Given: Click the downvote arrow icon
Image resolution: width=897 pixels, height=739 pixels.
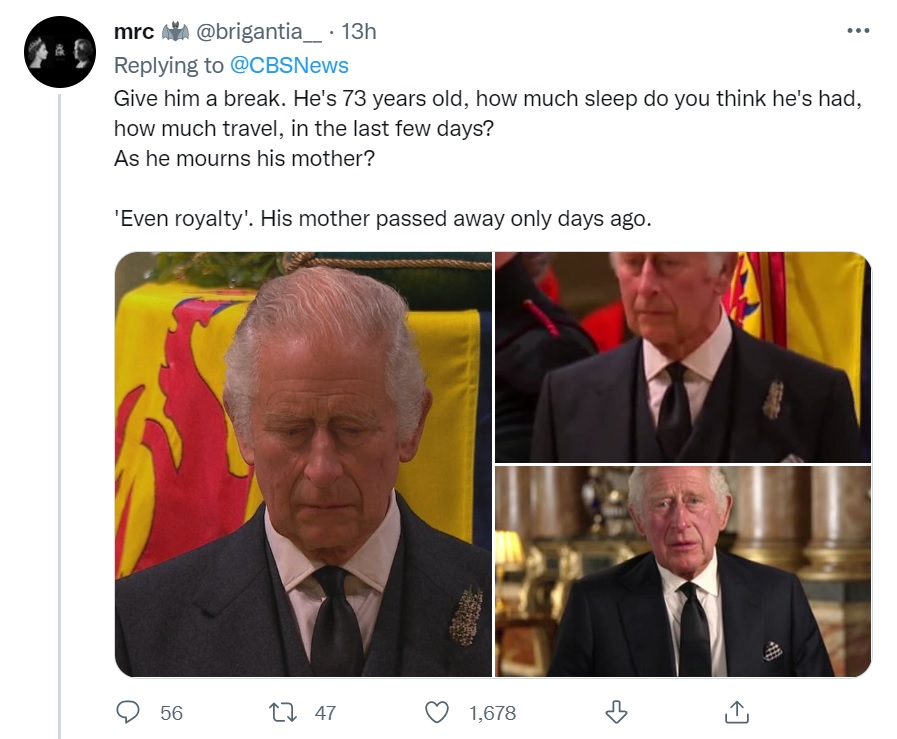Looking at the screenshot, I should click(616, 713).
